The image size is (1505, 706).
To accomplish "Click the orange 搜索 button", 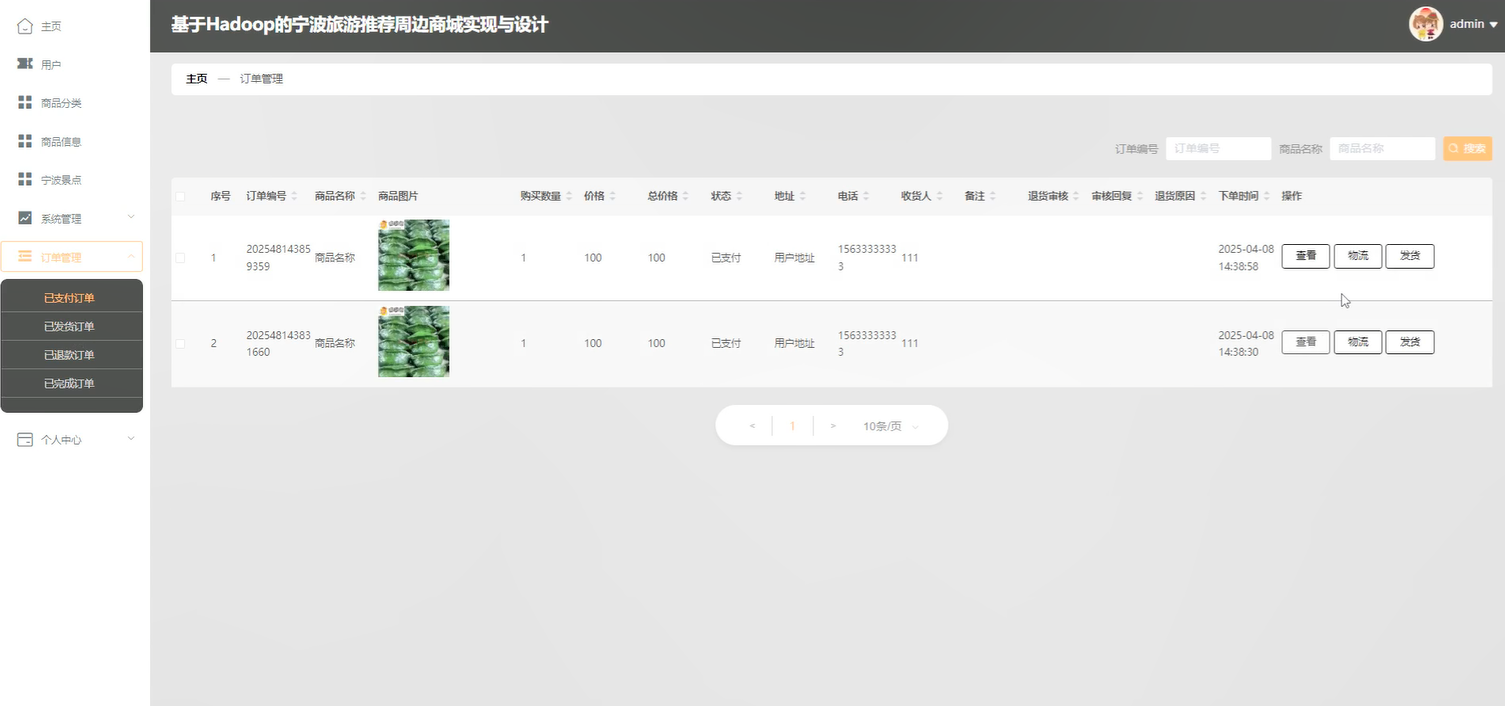I will pyautogui.click(x=1467, y=148).
